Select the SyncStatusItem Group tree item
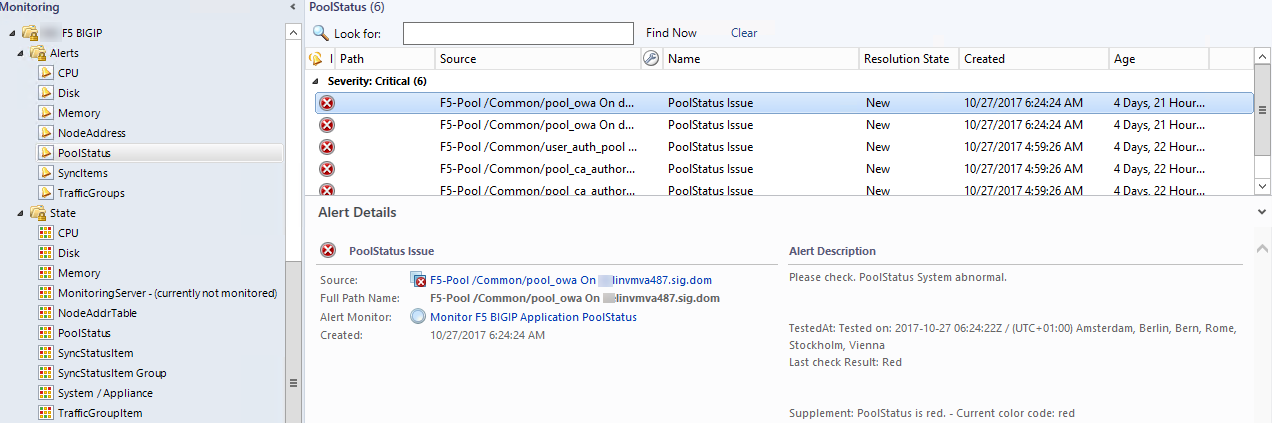The height and width of the screenshot is (423, 1272). [x=112, y=373]
